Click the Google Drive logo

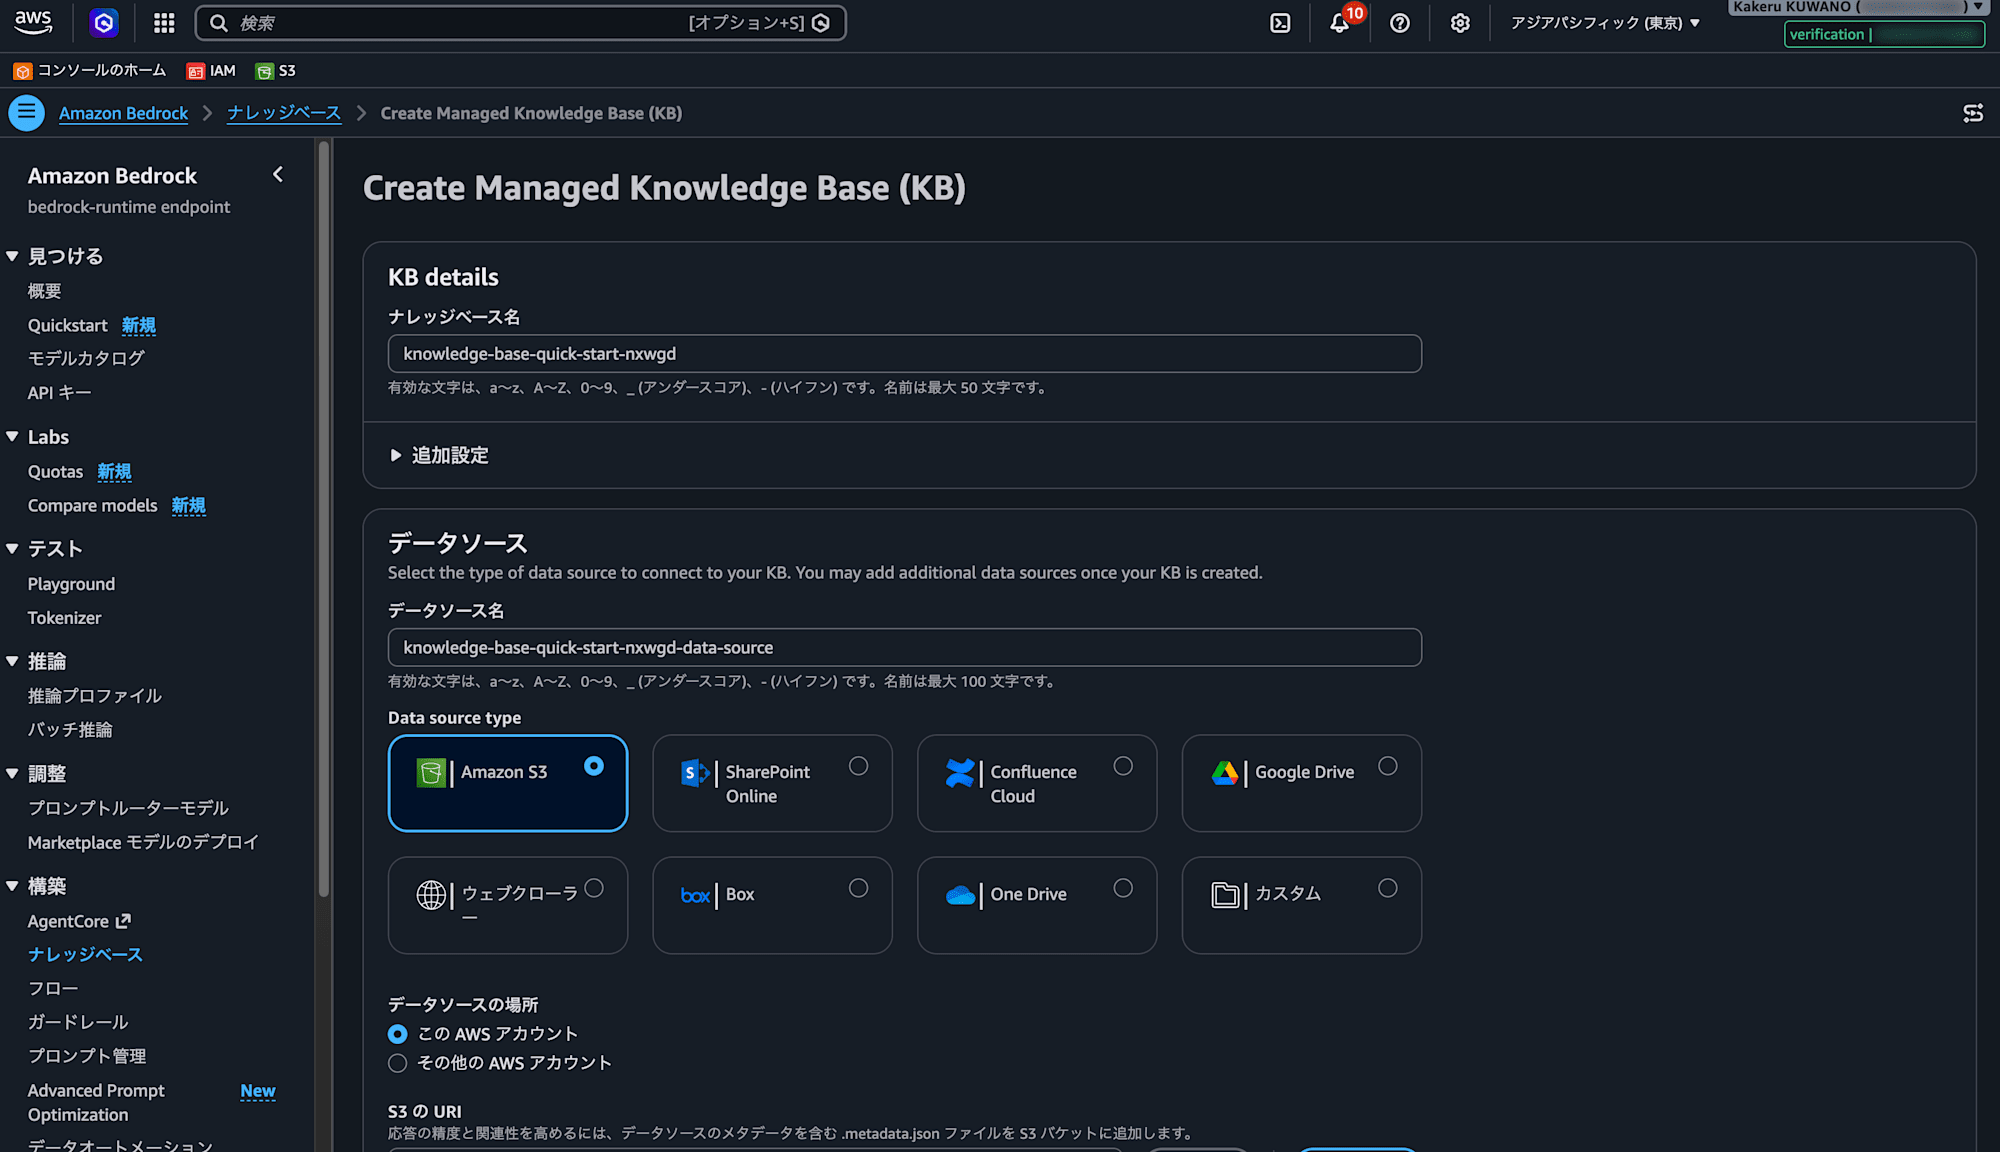pyautogui.click(x=1225, y=772)
